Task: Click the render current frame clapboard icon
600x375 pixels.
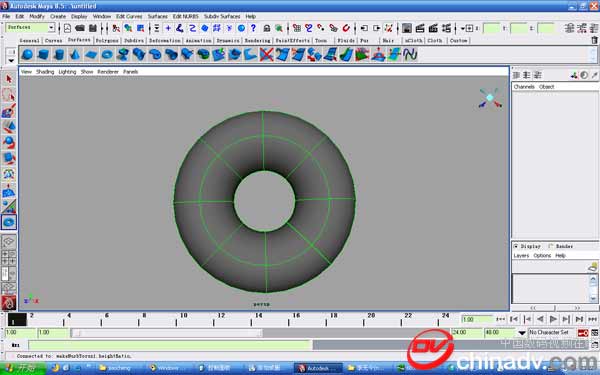Action: pos(420,28)
